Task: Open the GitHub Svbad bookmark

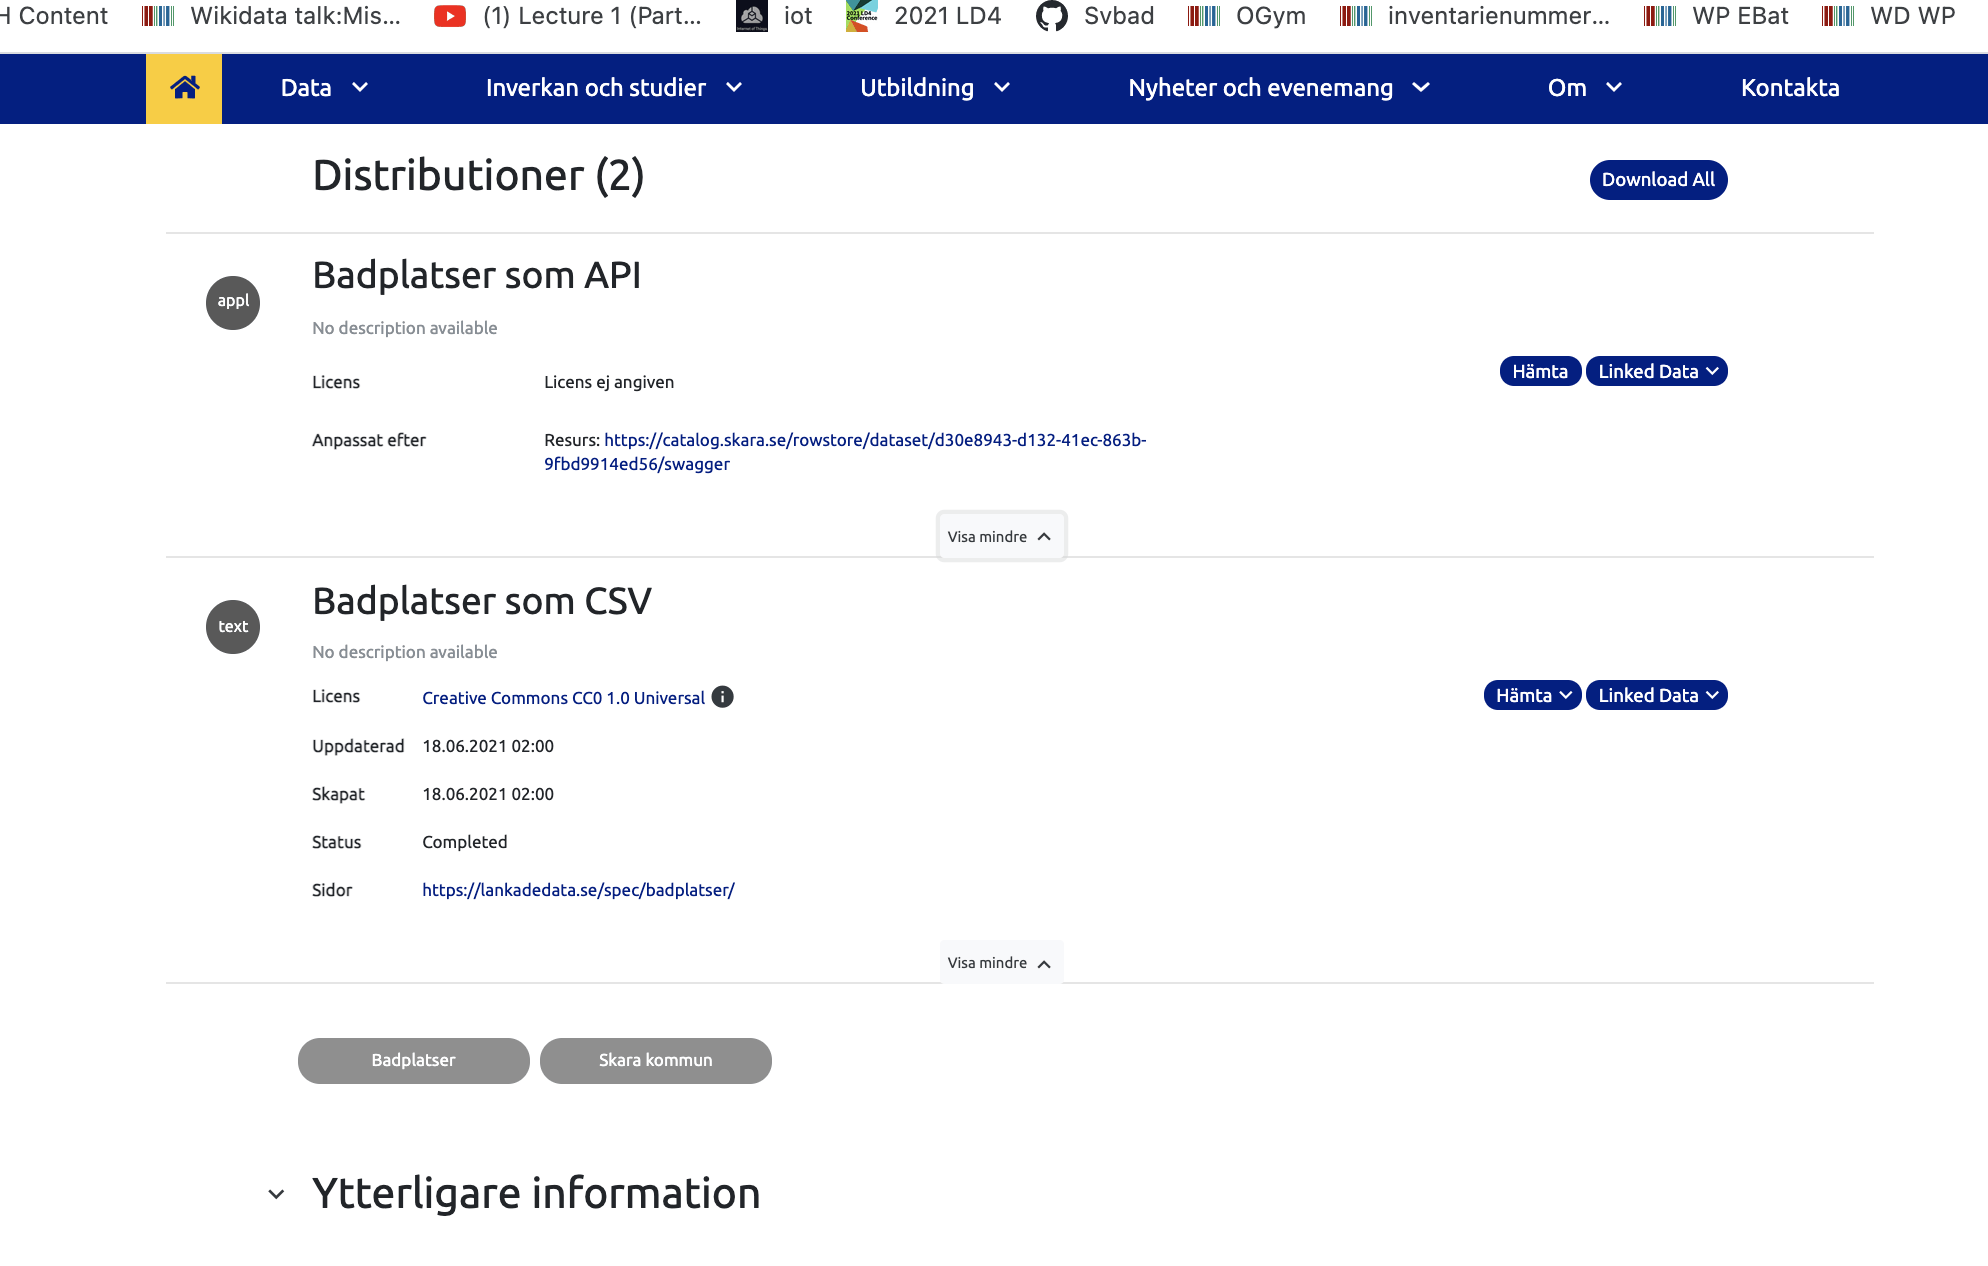Action: coord(1096,16)
